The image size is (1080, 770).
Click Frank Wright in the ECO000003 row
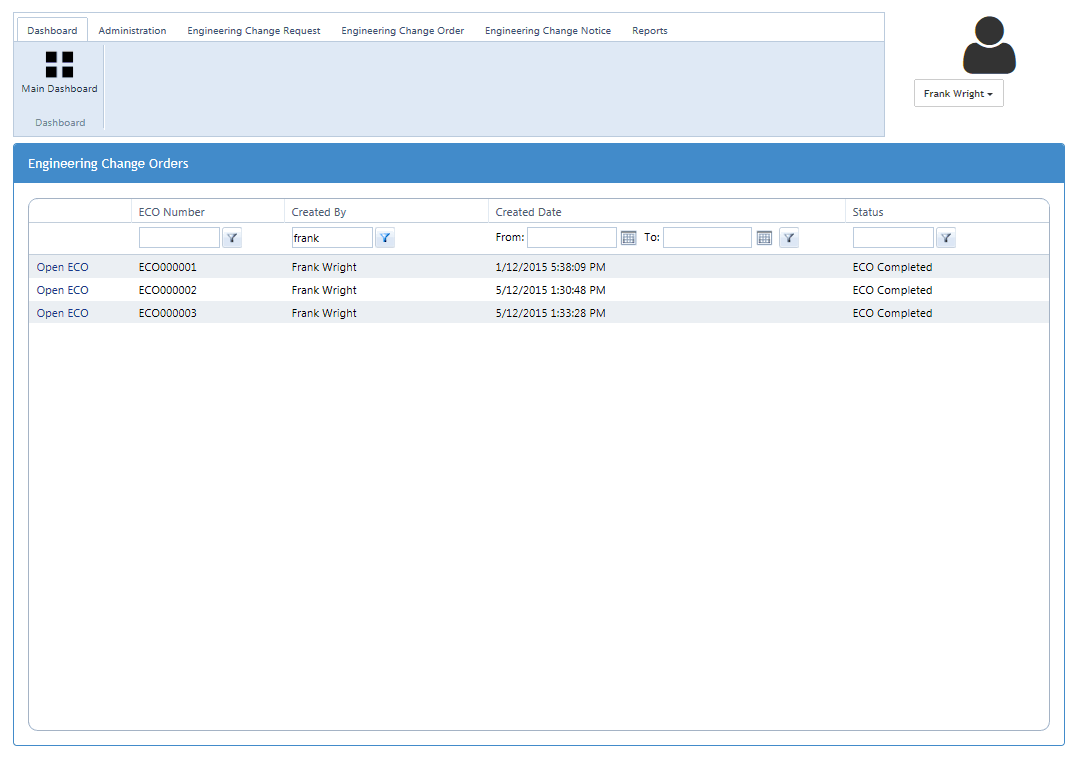(x=324, y=313)
